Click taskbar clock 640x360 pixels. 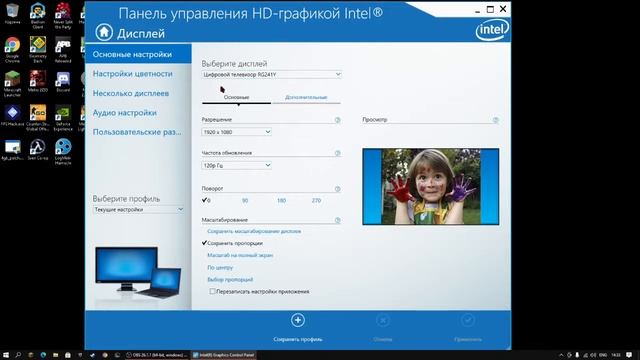click(616, 355)
